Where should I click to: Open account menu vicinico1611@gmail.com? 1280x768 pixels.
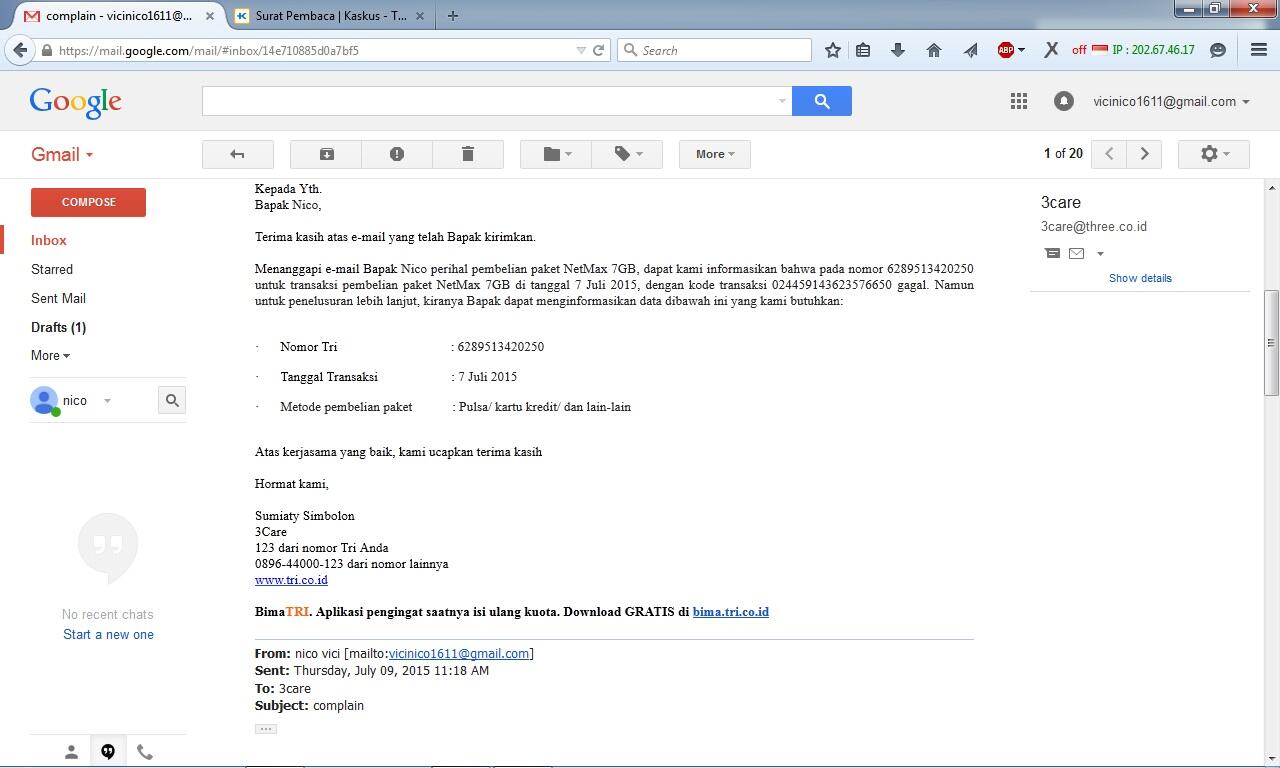[x=1171, y=101]
